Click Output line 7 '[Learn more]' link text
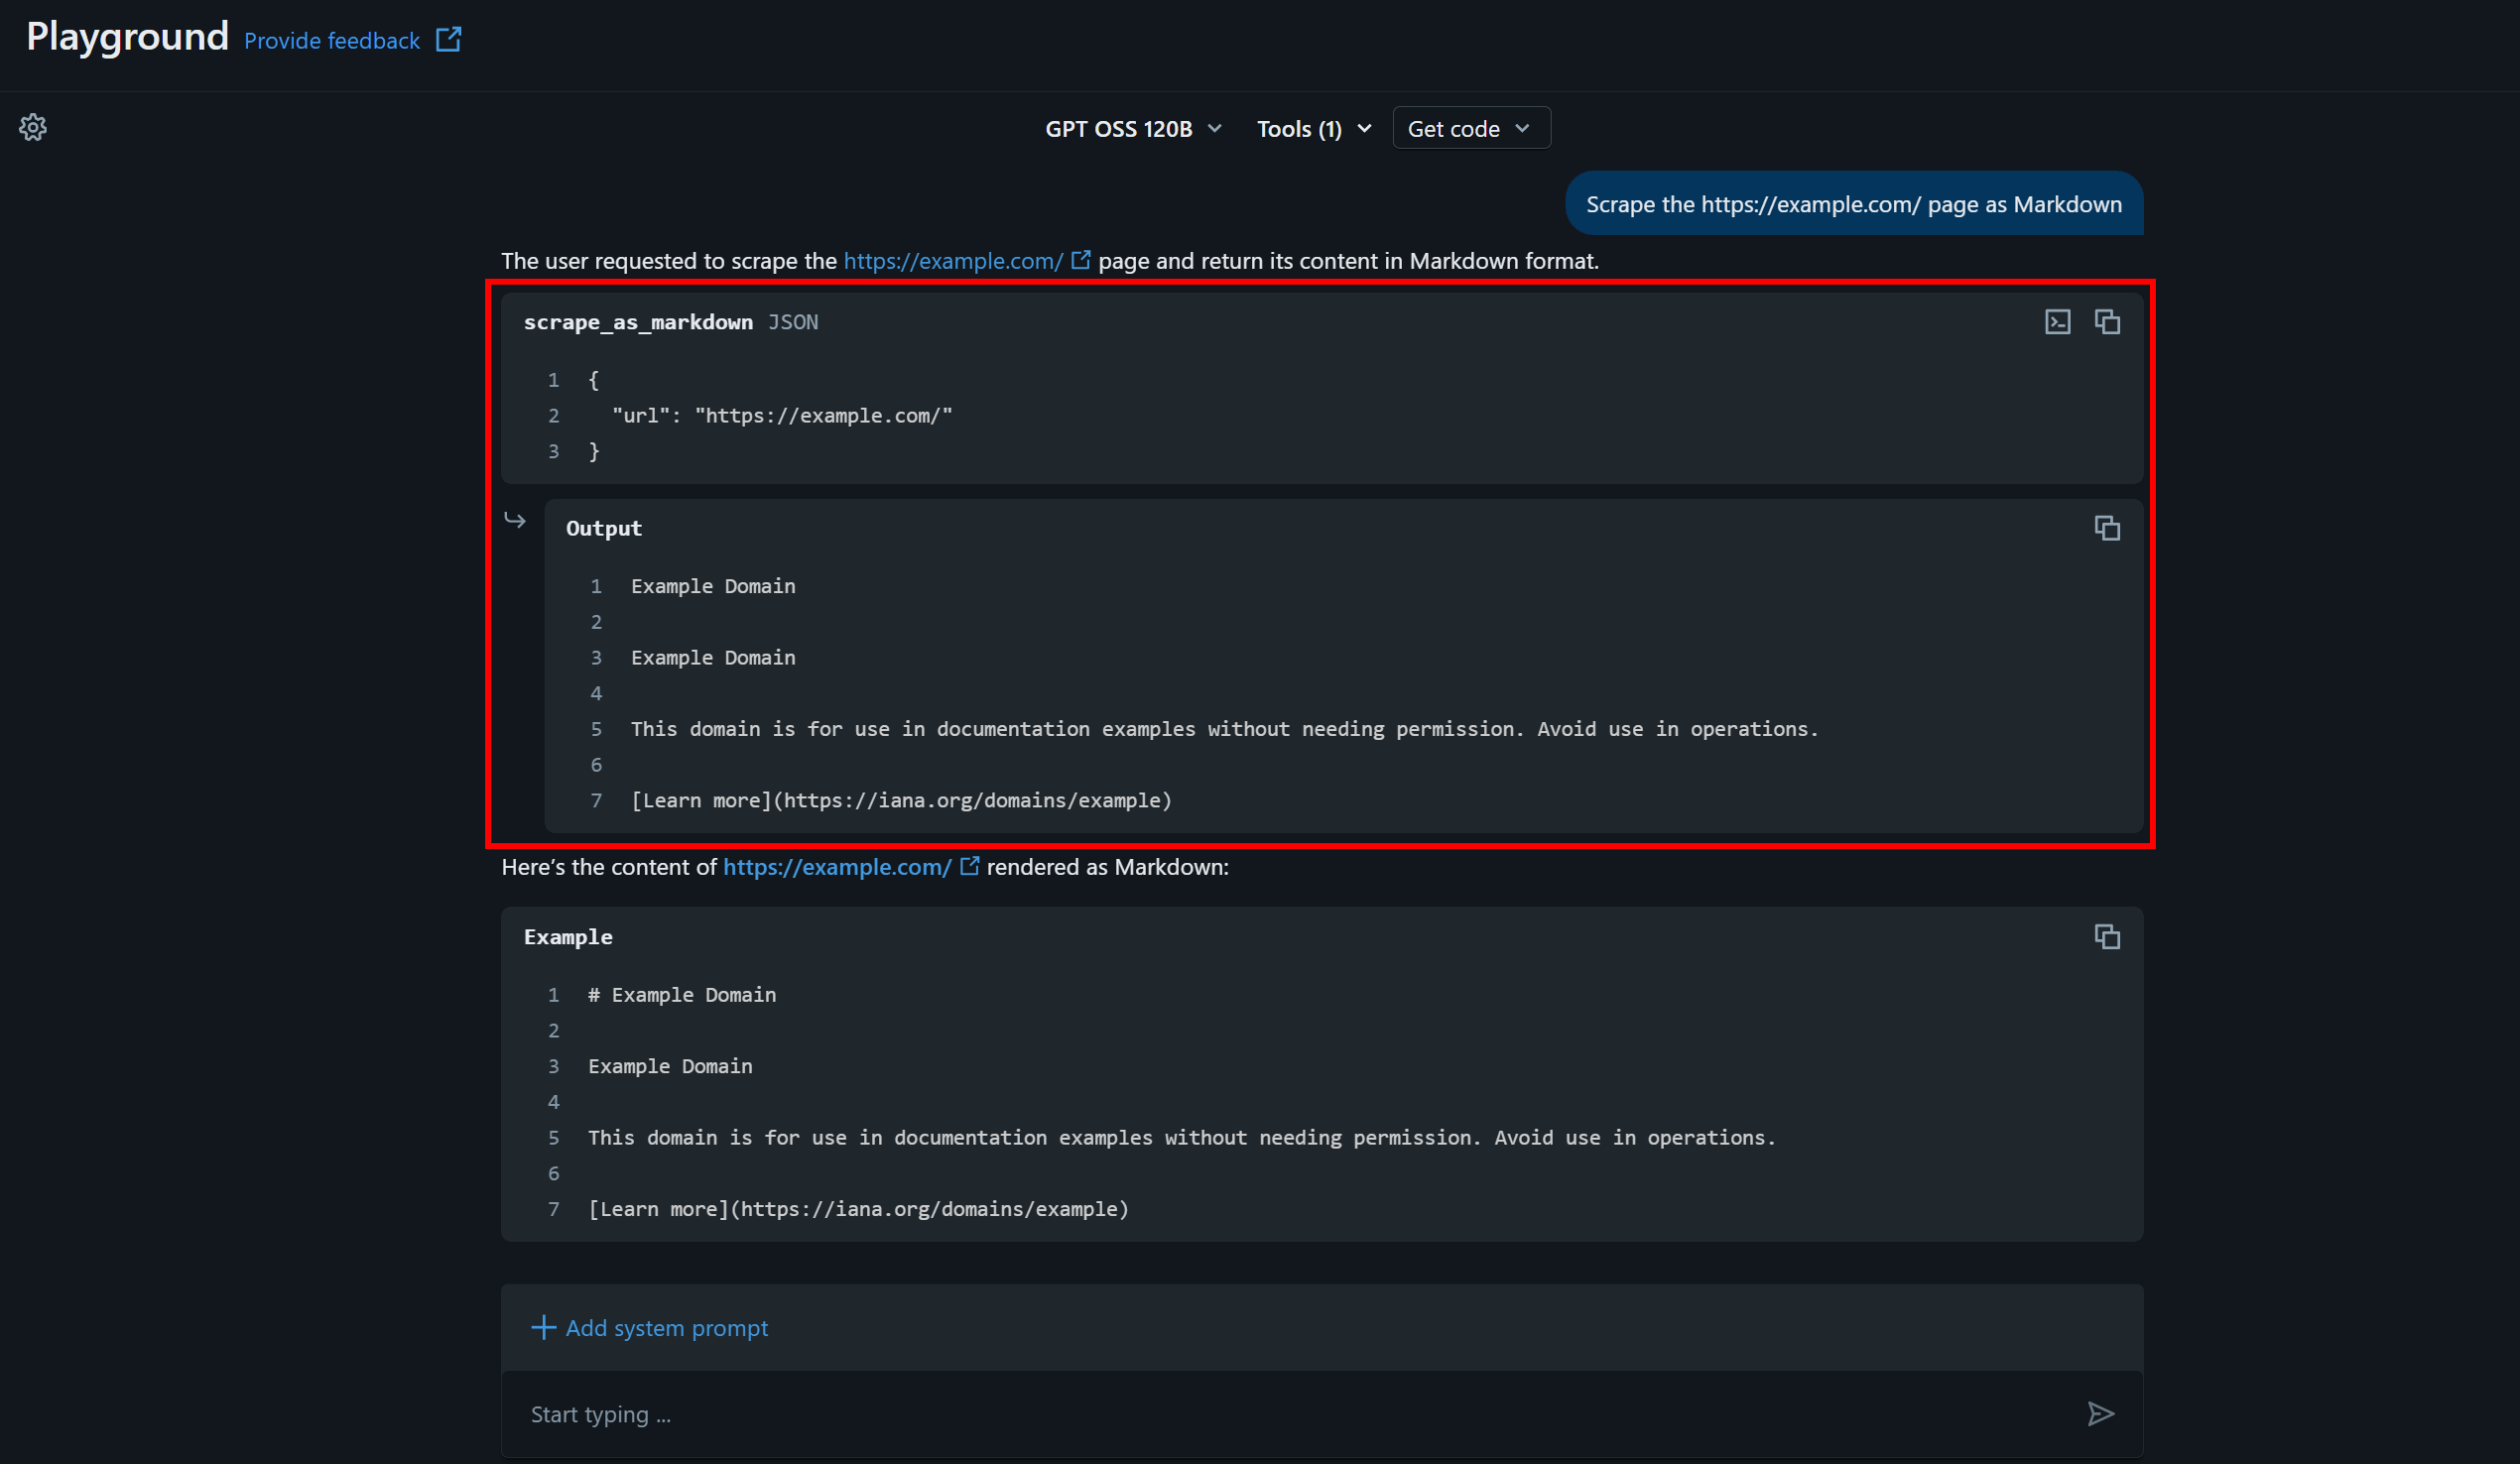 (901, 801)
